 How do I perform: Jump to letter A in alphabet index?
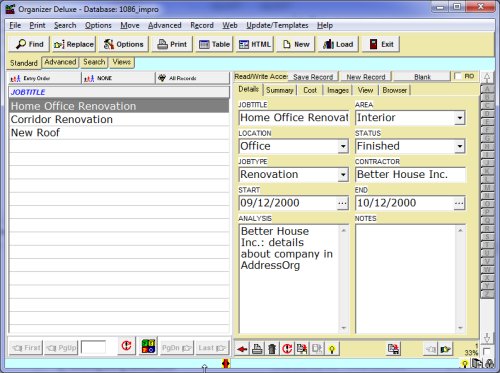pyautogui.click(x=487, y=89)
